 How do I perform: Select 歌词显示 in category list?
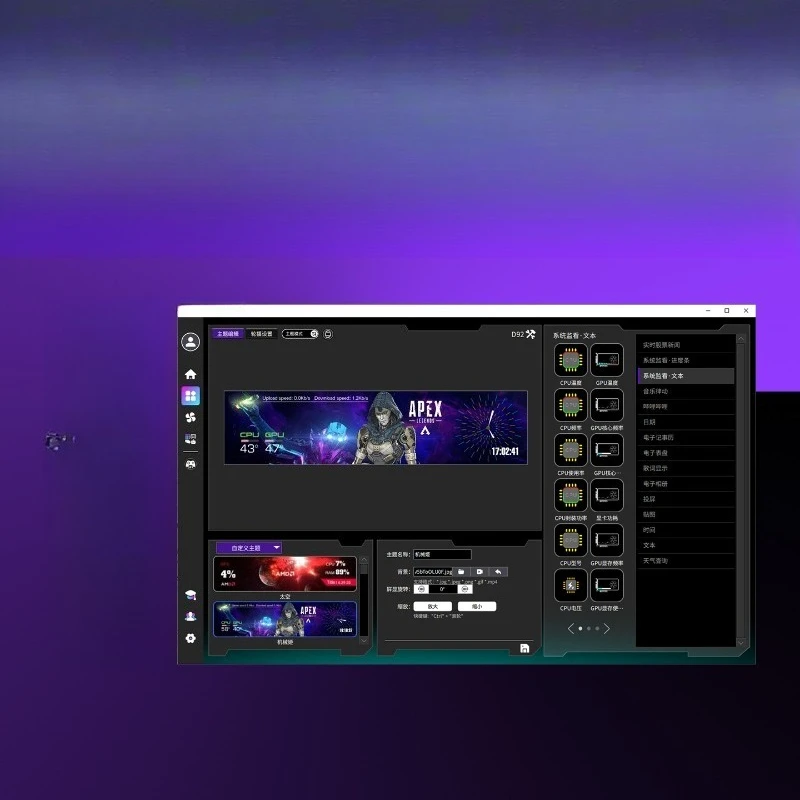(686, 468)
